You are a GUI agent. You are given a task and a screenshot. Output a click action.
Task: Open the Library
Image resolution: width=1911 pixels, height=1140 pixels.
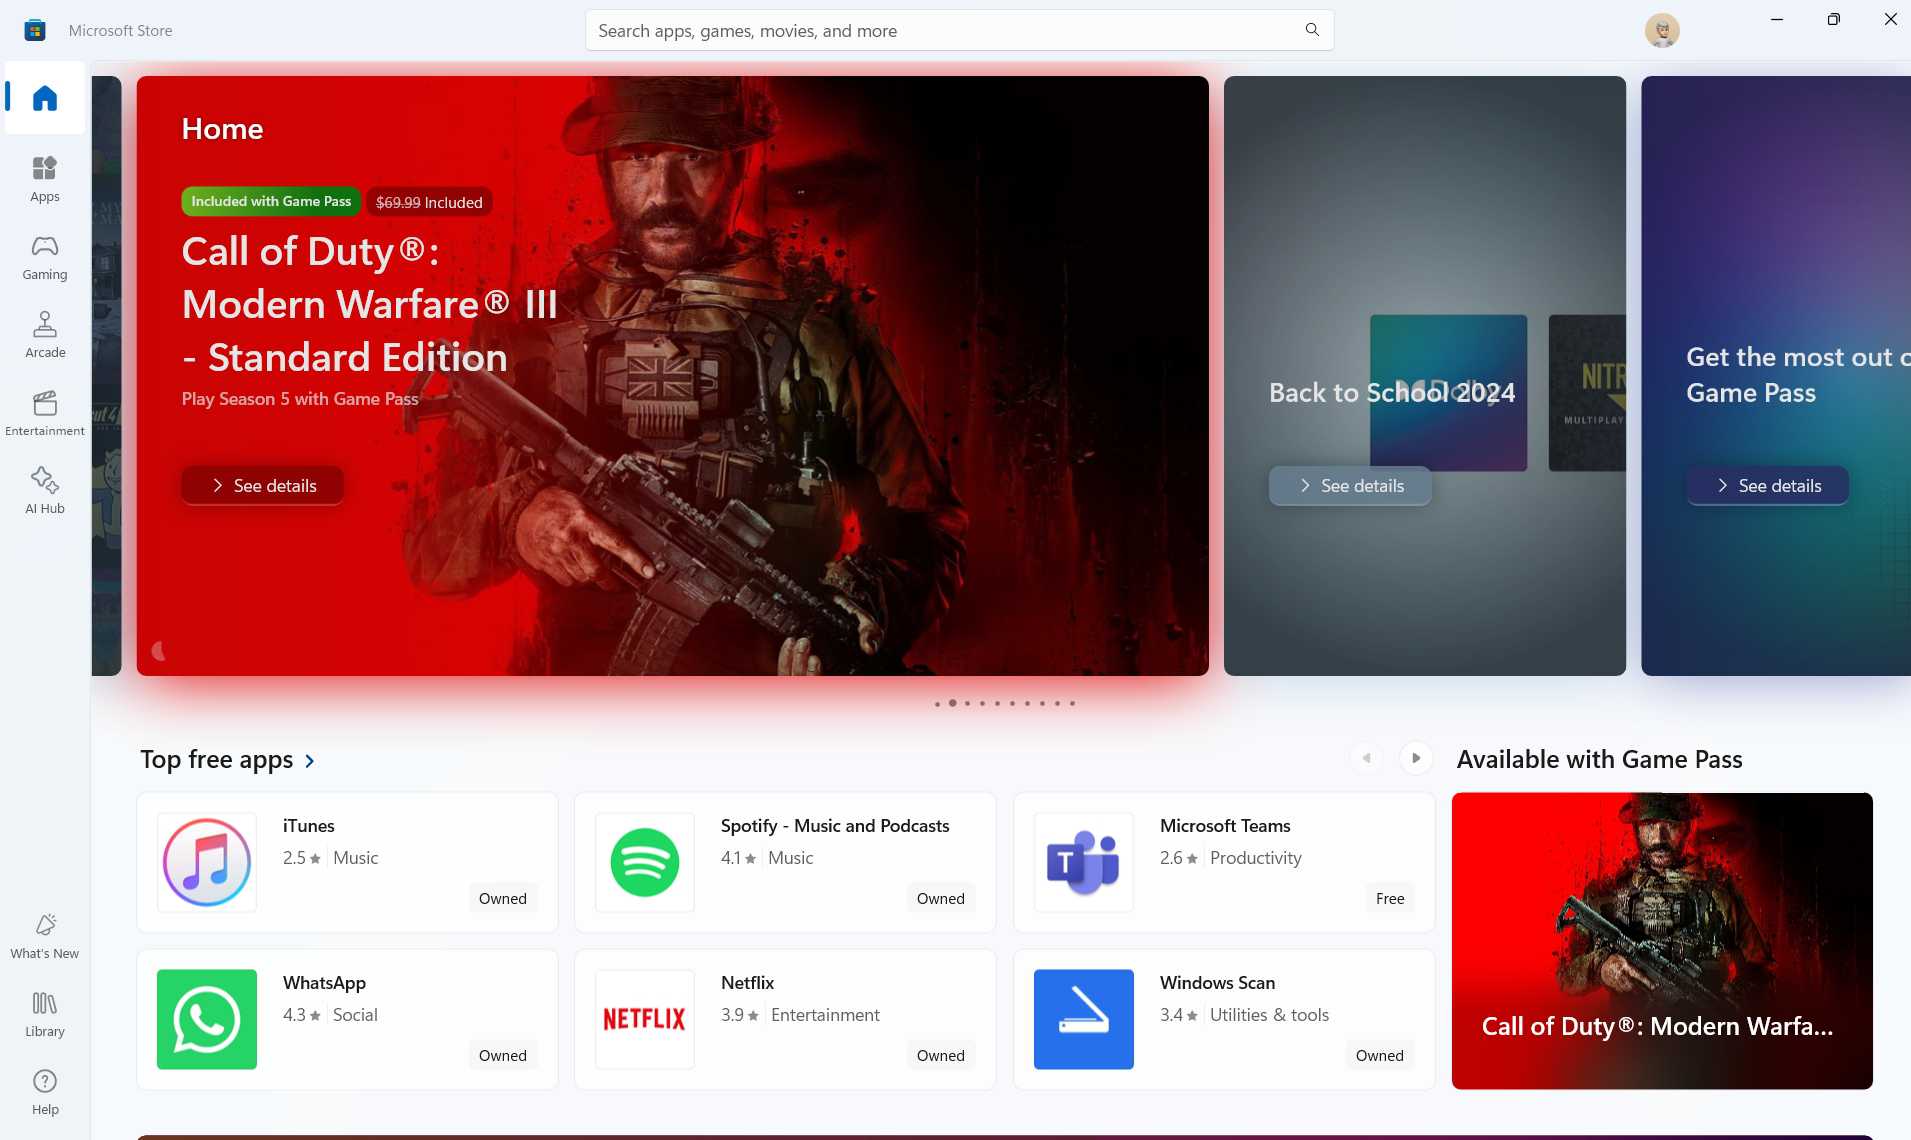45,1014
